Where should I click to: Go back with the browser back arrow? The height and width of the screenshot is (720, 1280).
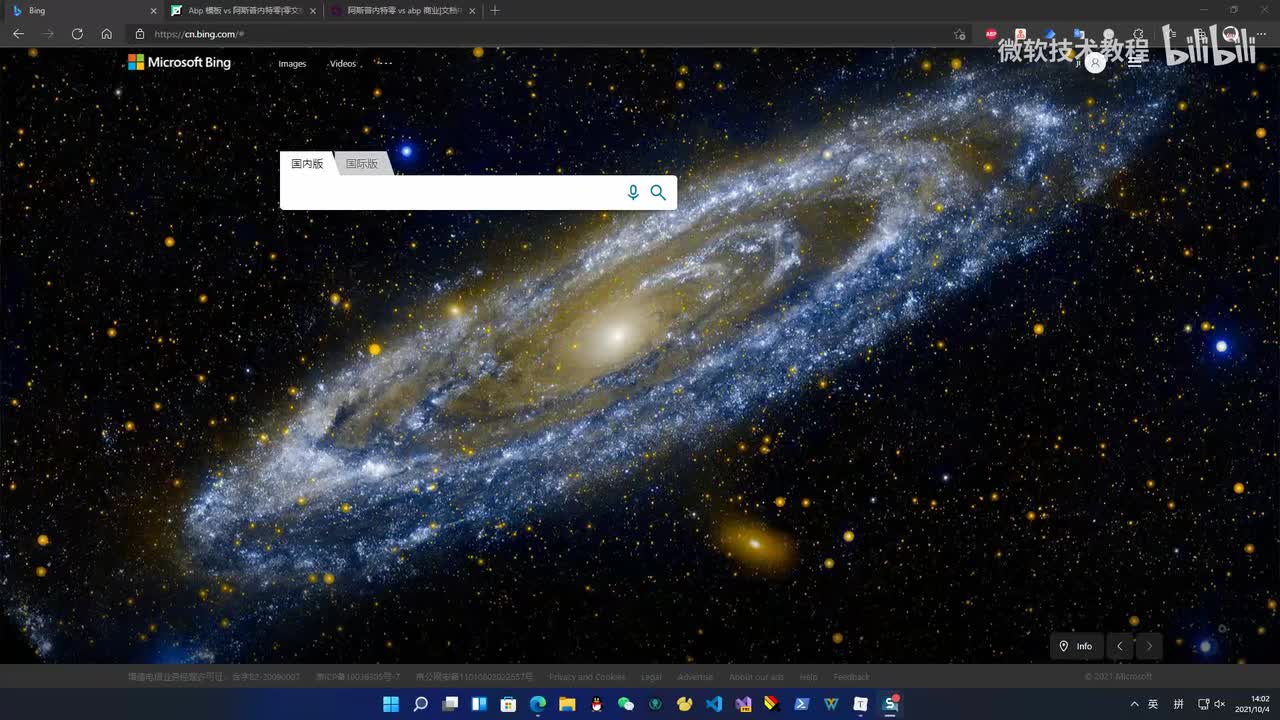pos(18,34)
